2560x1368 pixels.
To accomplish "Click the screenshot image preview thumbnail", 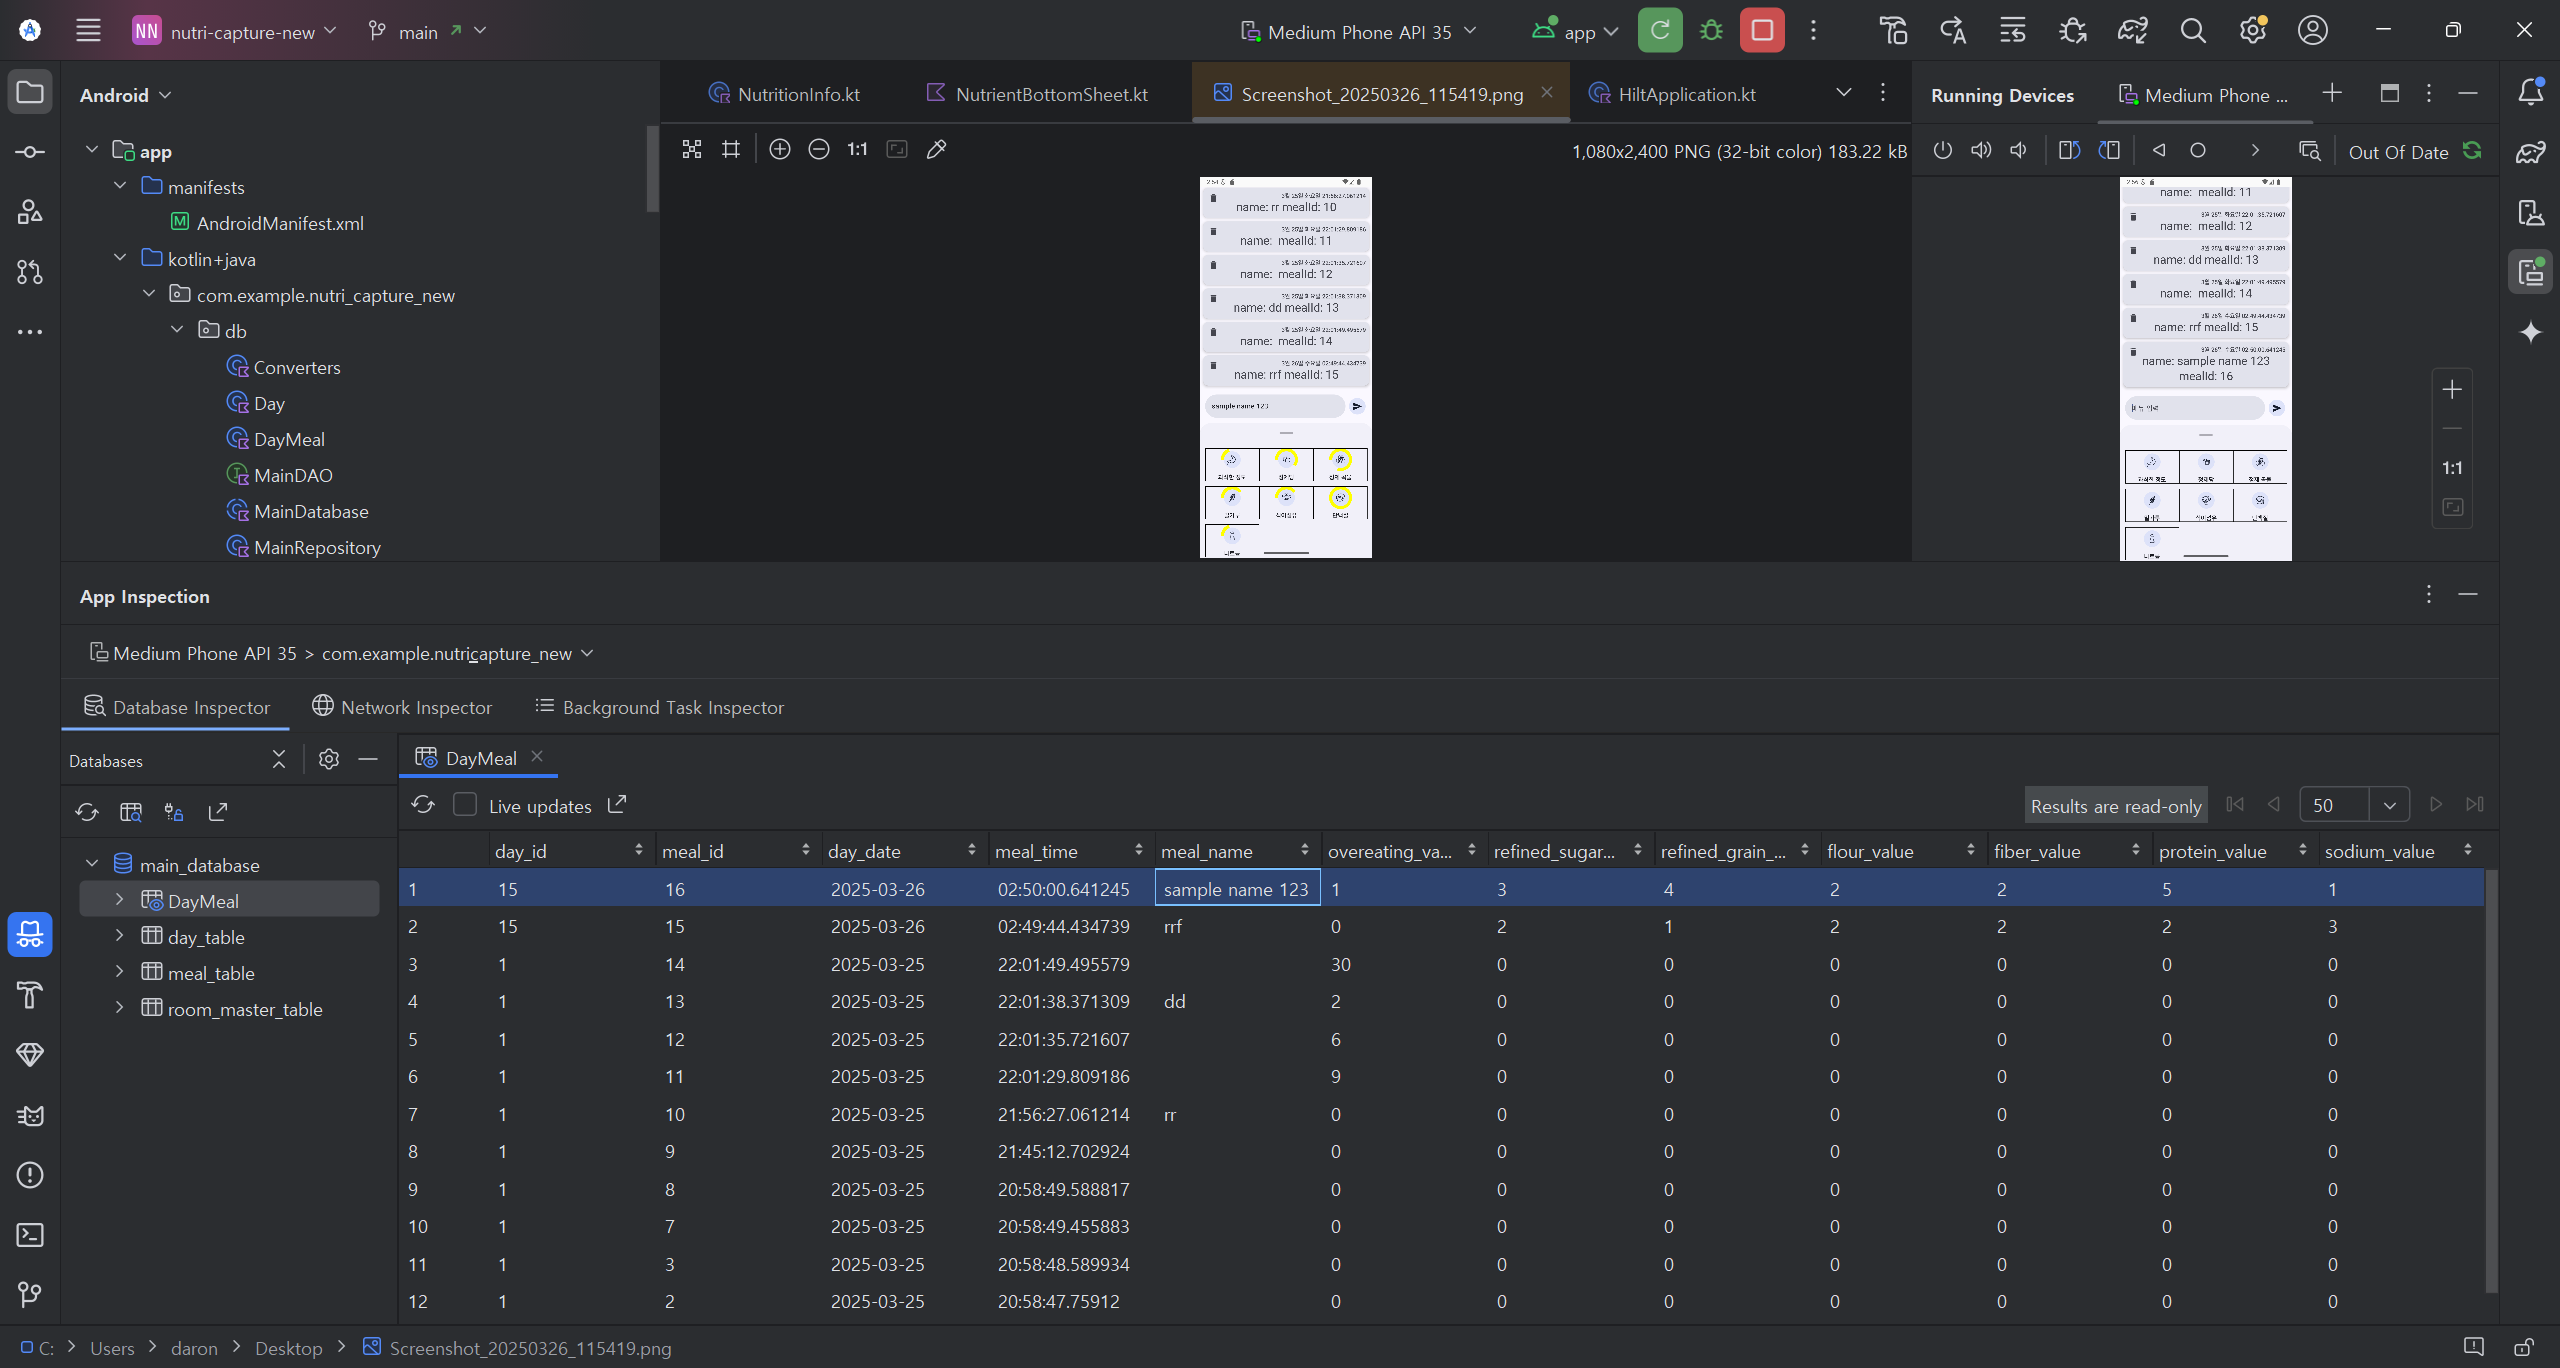I will tap(1286, 368).
